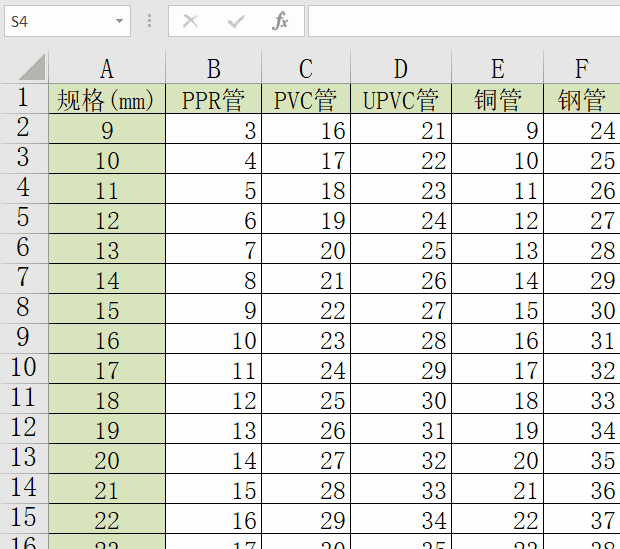Viewport: 620px width, 549px height.
Task: Click cell F13 with value 35
Action: point(582,459)
